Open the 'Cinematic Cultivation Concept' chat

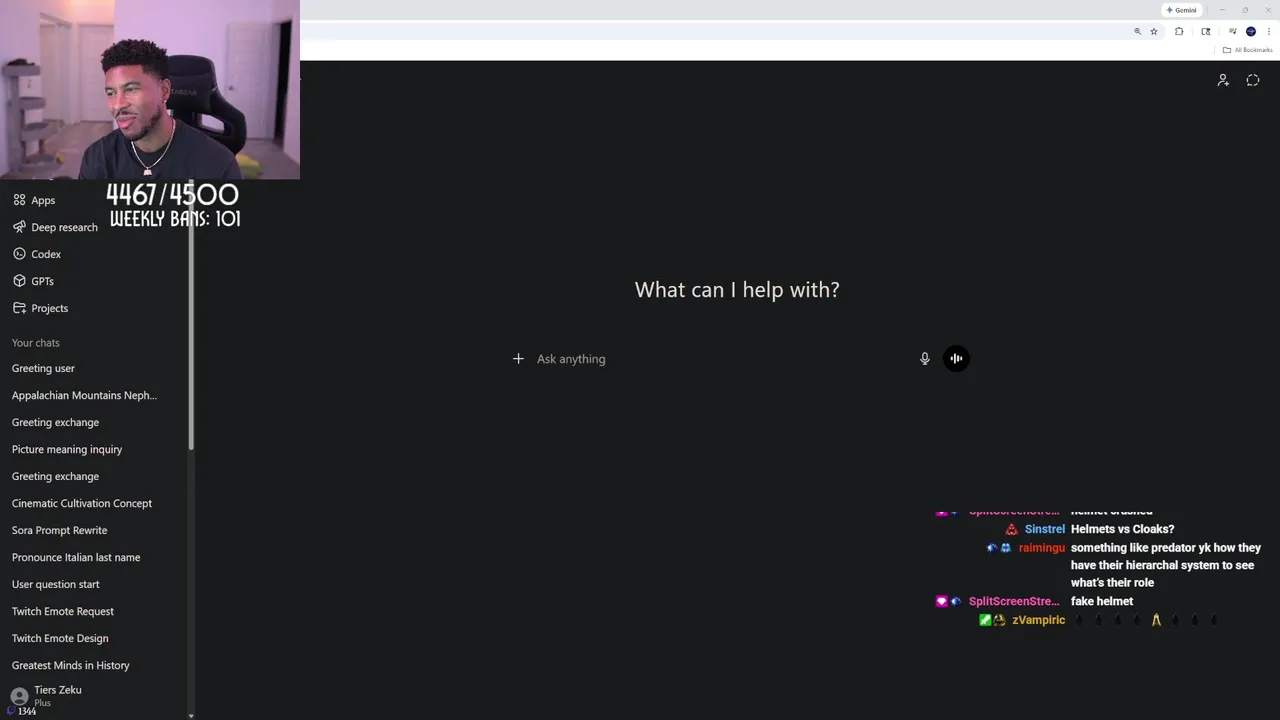click(x=82, y=503)
